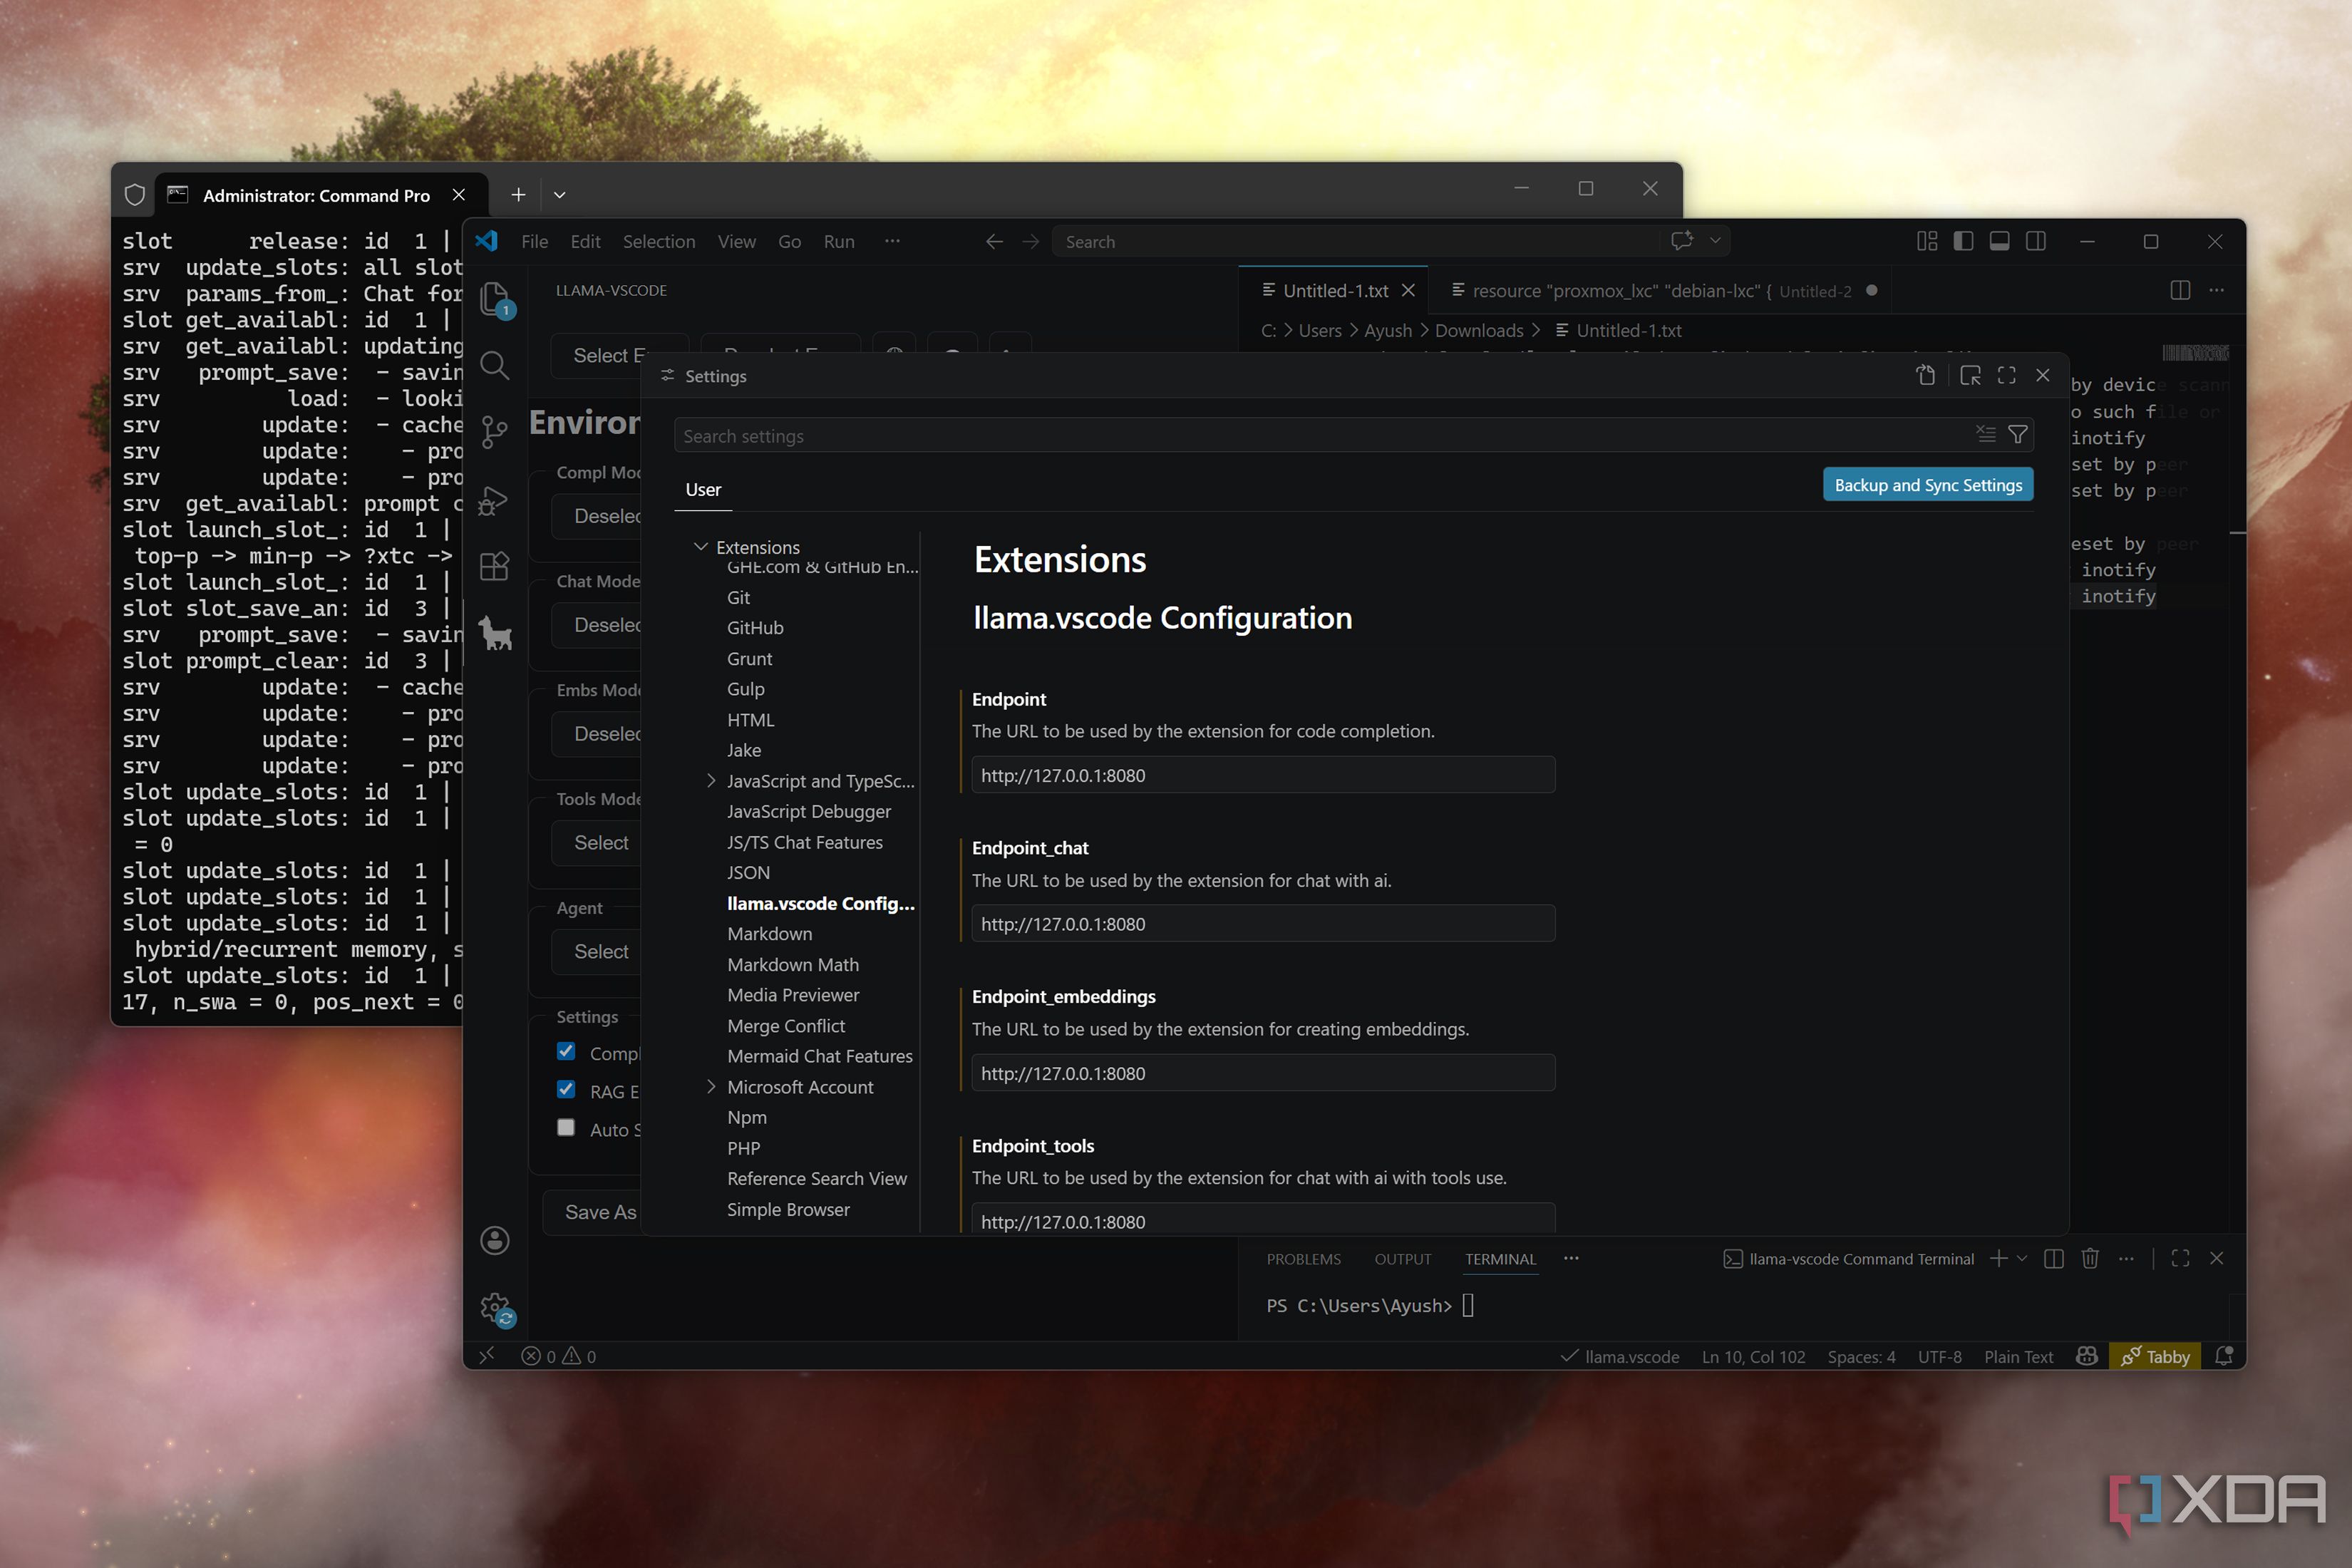
Task: Collapse the Extensions tree section
Action: click(x=701, y=547)
